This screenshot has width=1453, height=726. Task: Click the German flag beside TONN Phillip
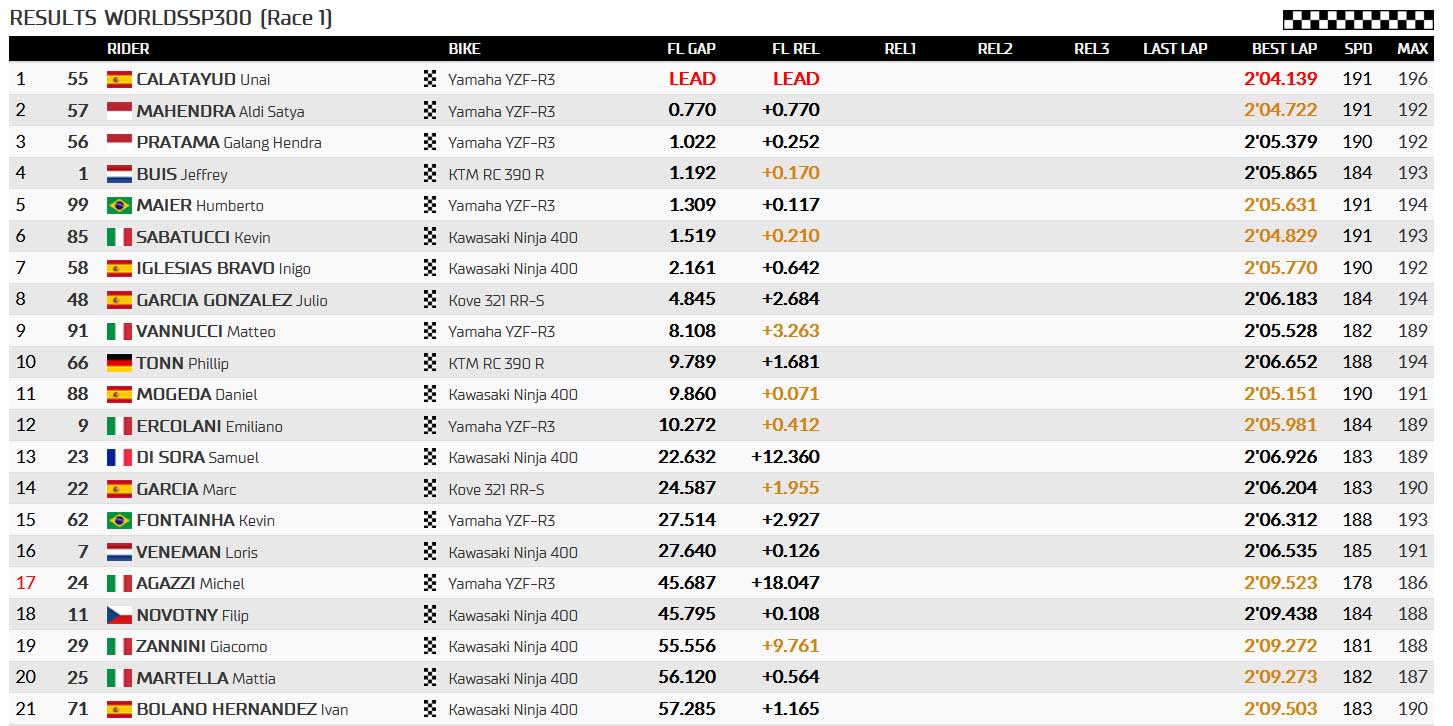[x=119, y=363]
